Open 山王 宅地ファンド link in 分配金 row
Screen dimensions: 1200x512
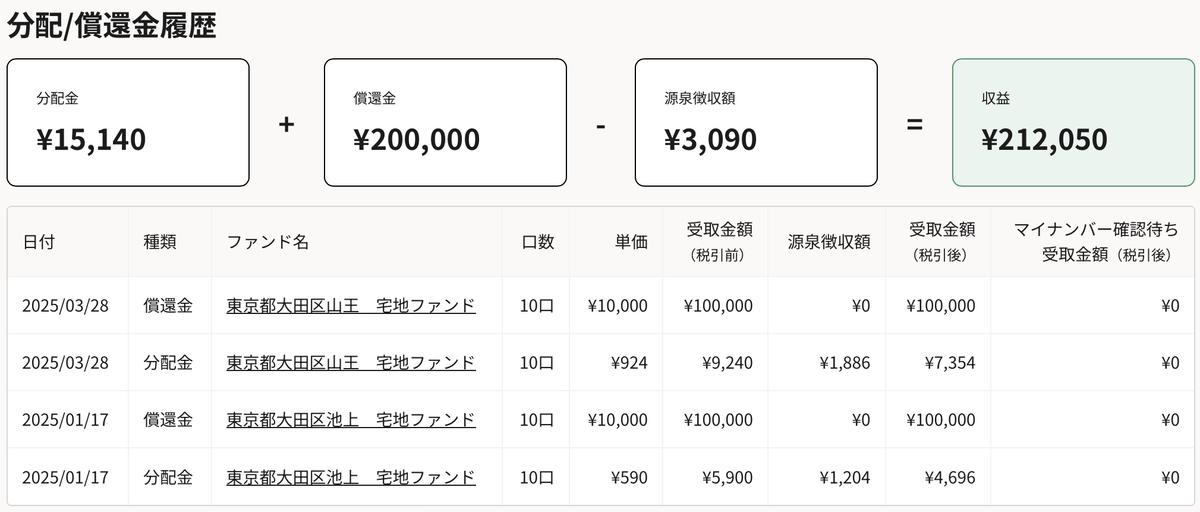[351, 362]
